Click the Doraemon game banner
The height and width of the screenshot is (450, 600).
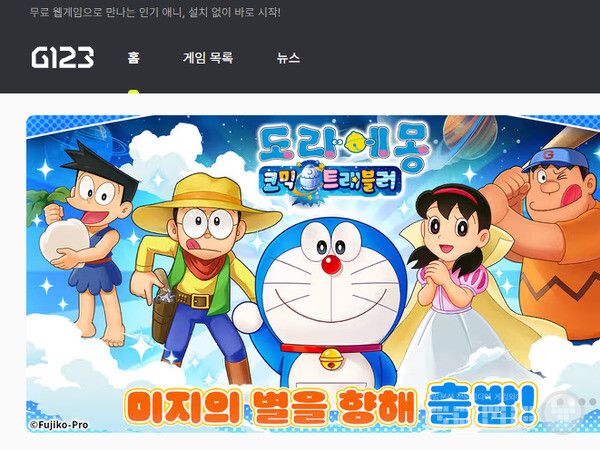313,274
